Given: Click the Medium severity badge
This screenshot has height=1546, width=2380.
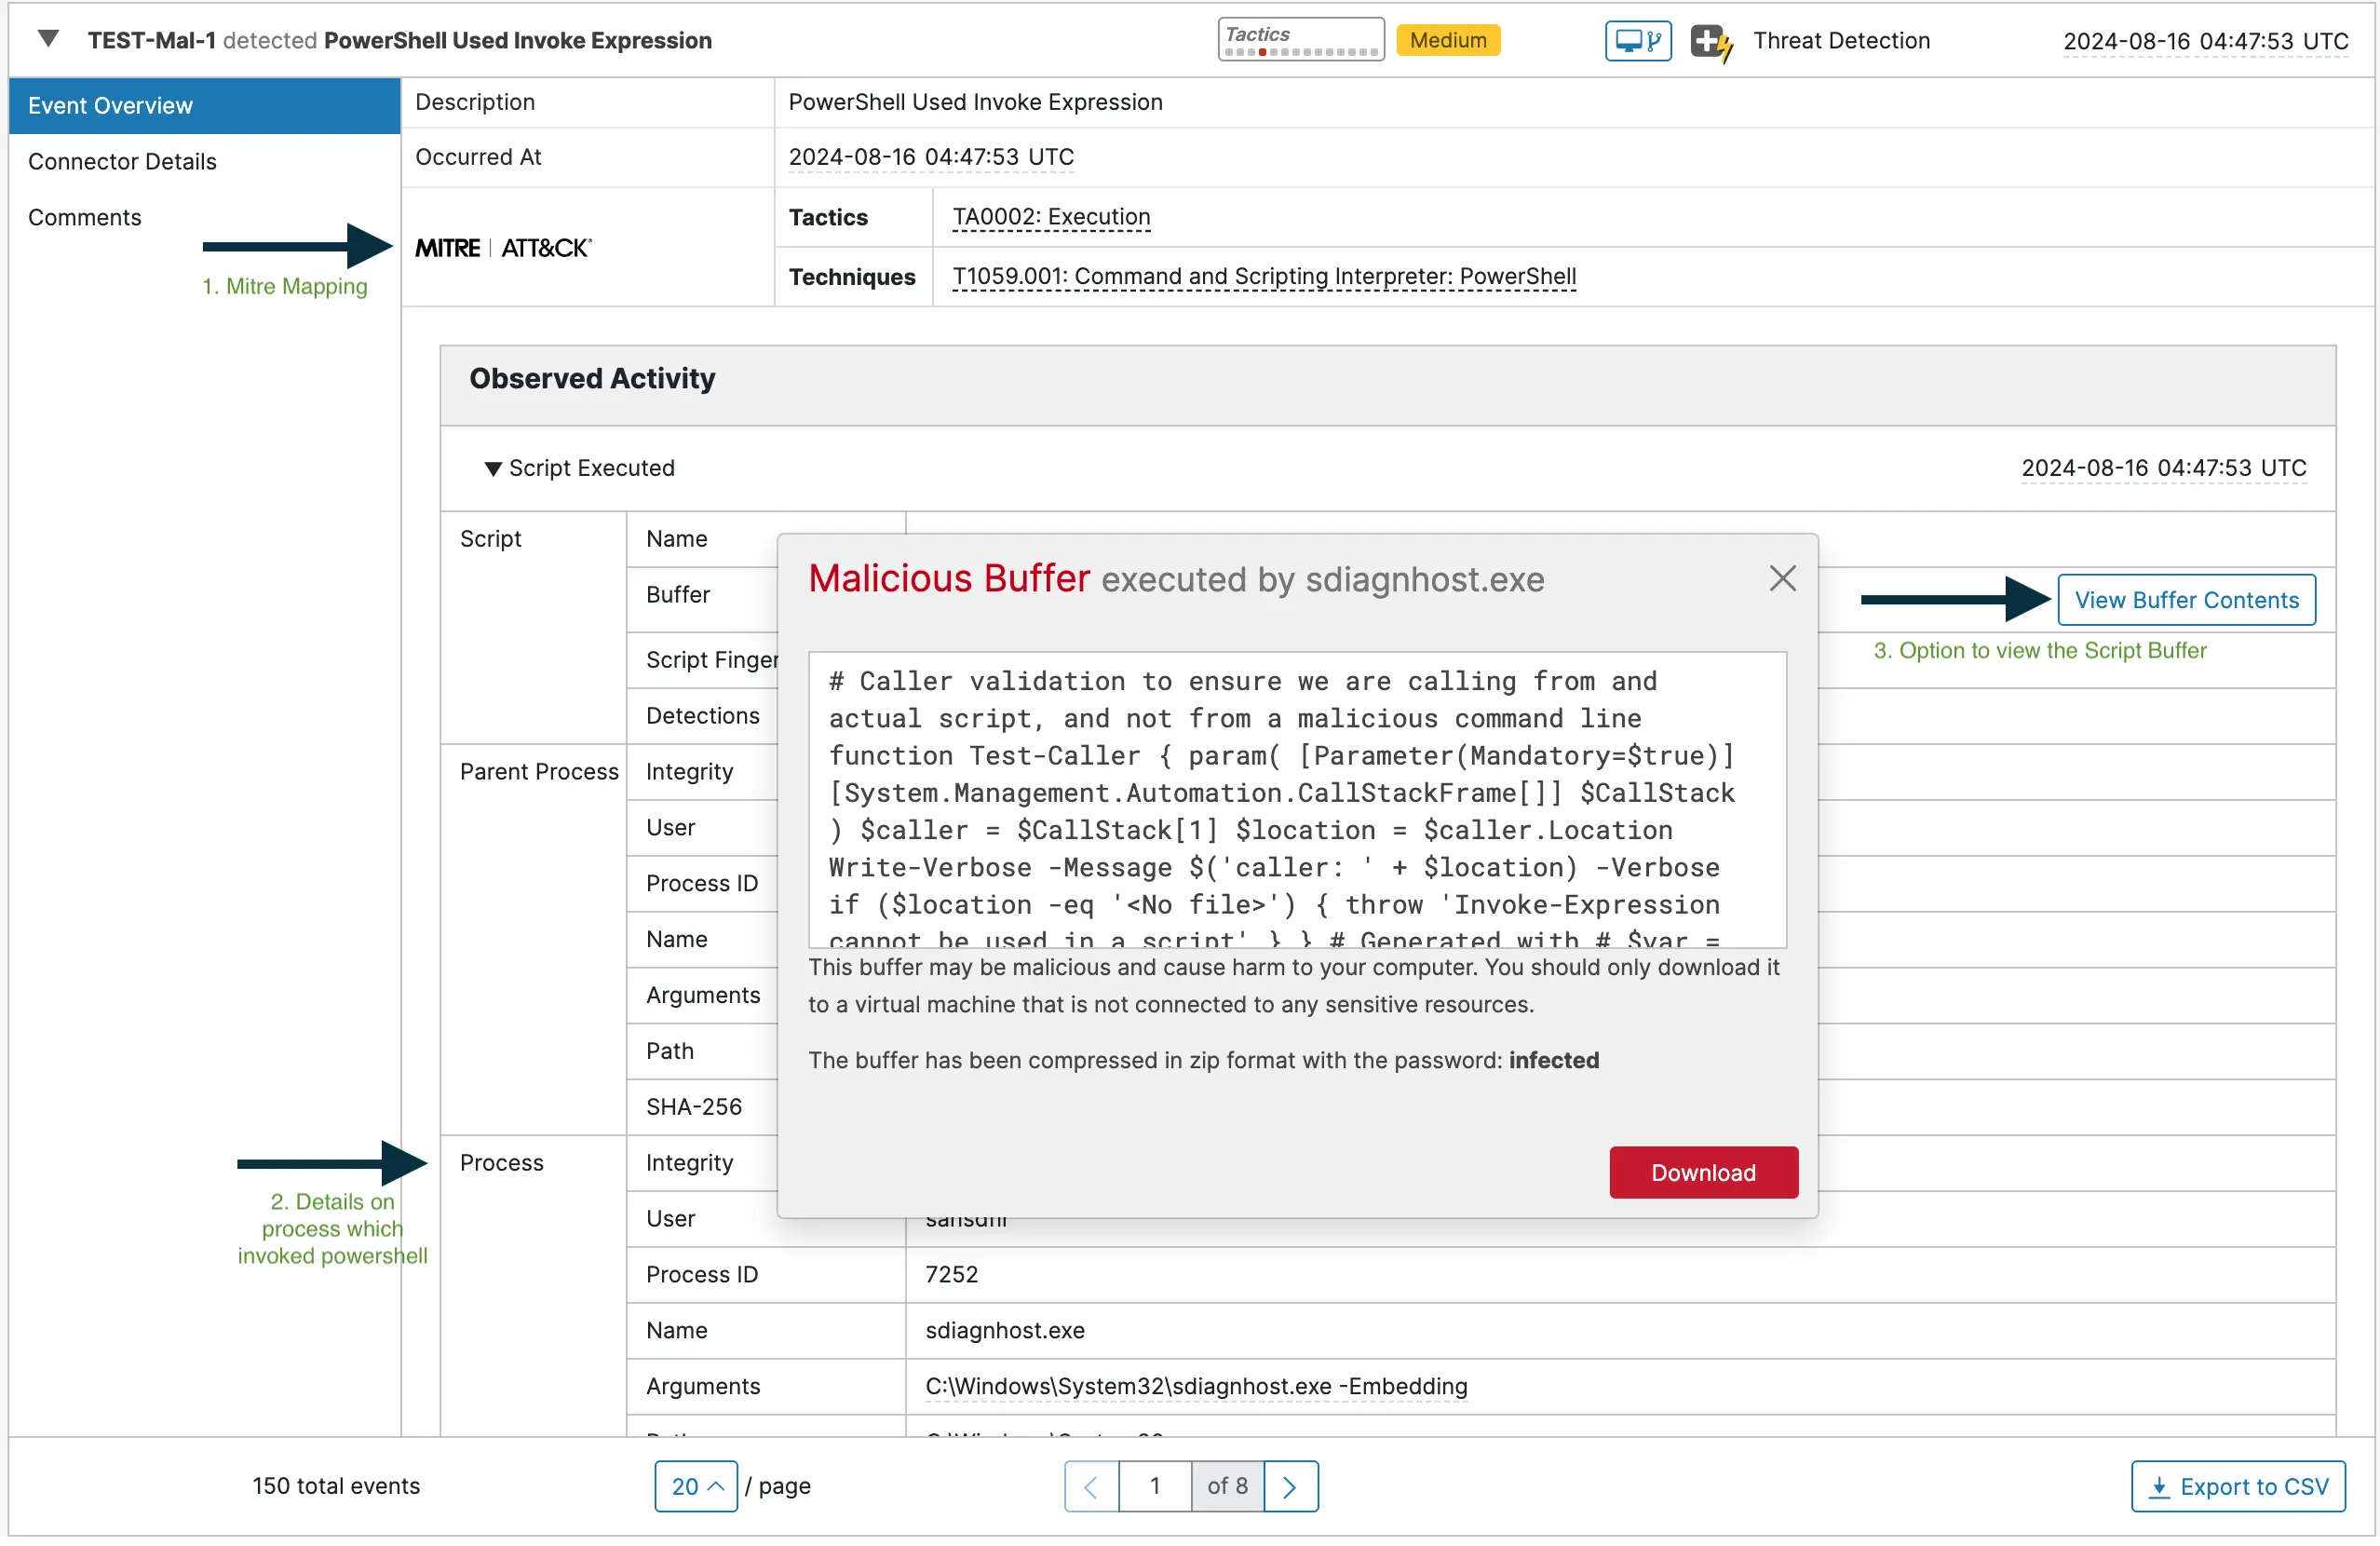Looking at the screenshot, I should tap(1448, 40).
